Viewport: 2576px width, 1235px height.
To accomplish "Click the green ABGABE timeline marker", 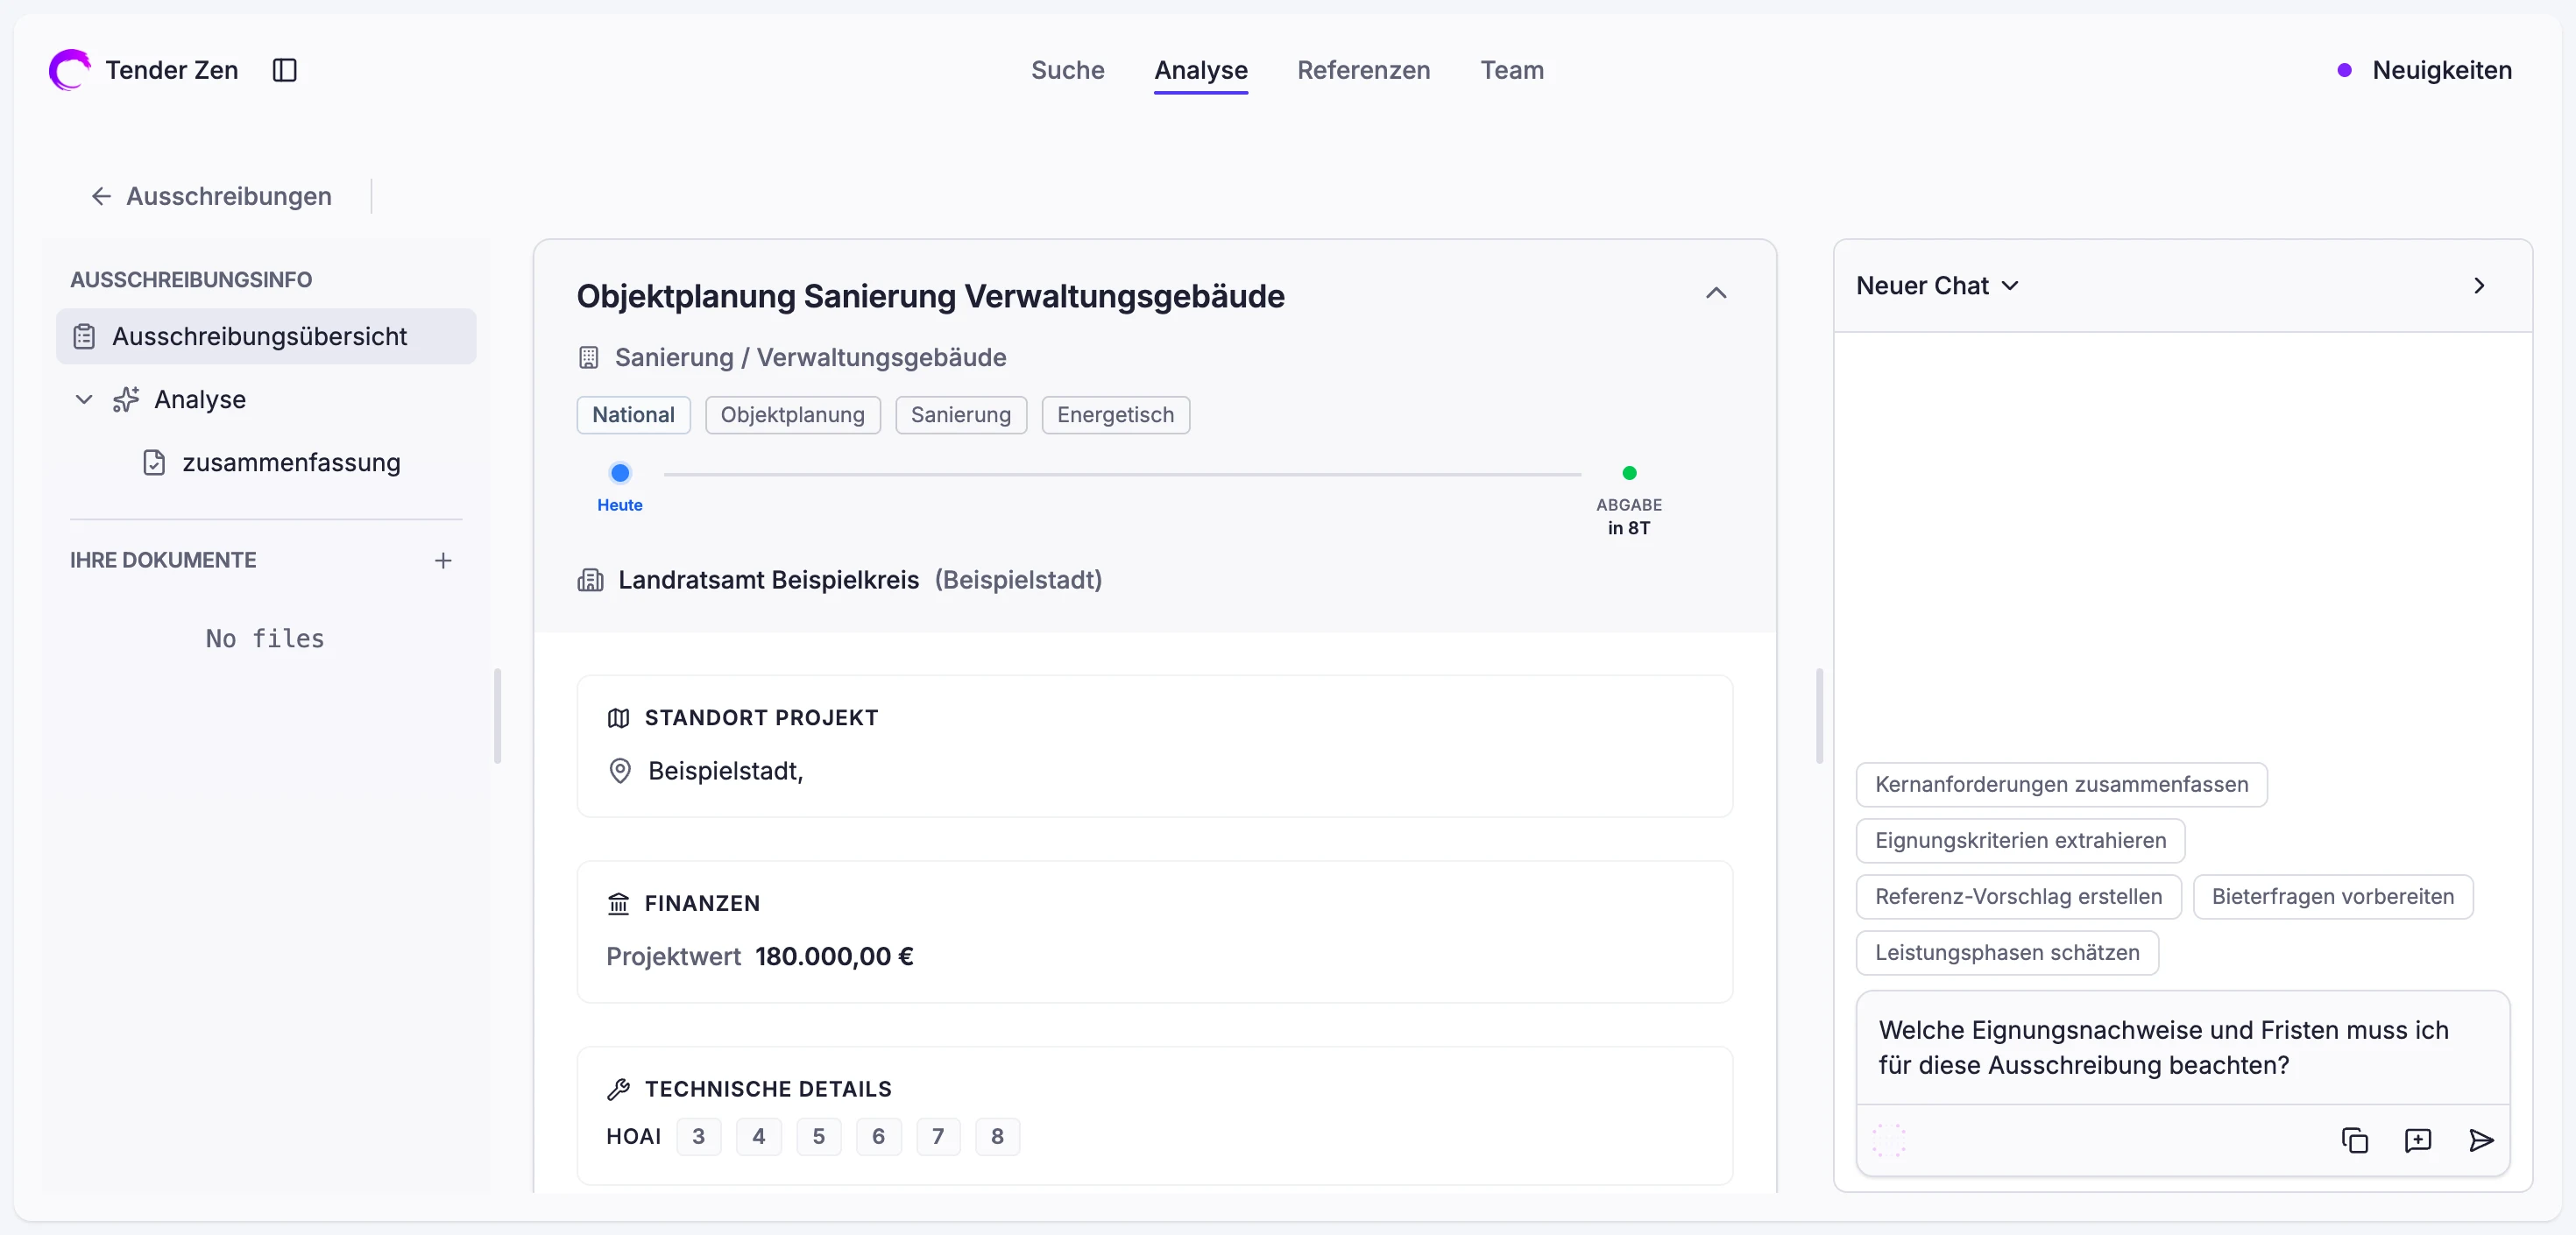I will pos(1630,473).
